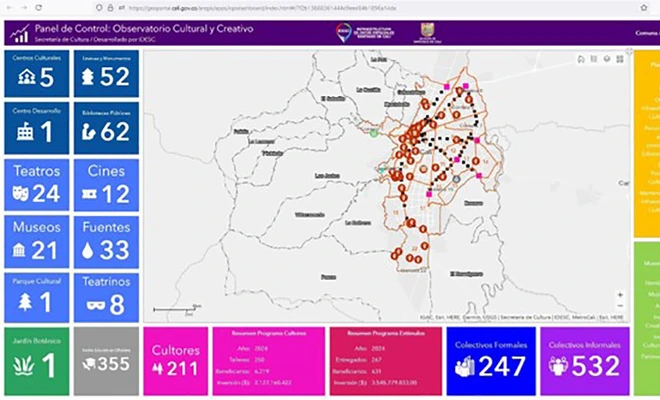The height and width of the screenshot is (400, 660).
Task: Click the green circle marker on map
Action: (374, 133)
